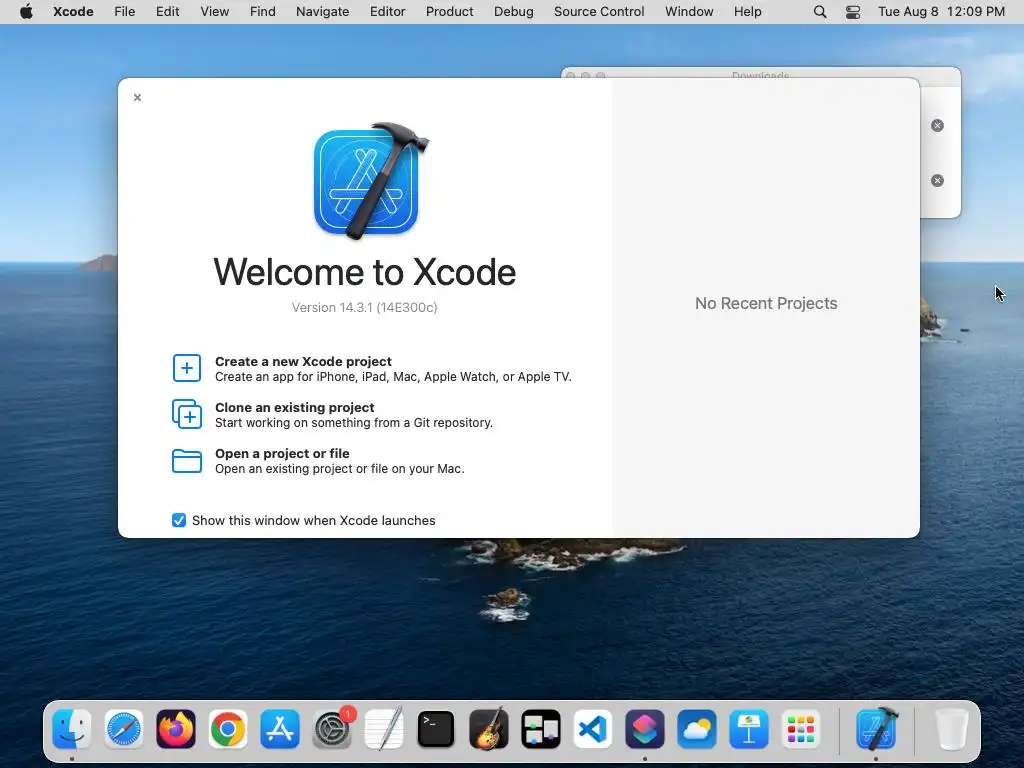Open TextEdit from the Dock
The width and height of the screenshot is (1024, 768).
tap(384, 729)
